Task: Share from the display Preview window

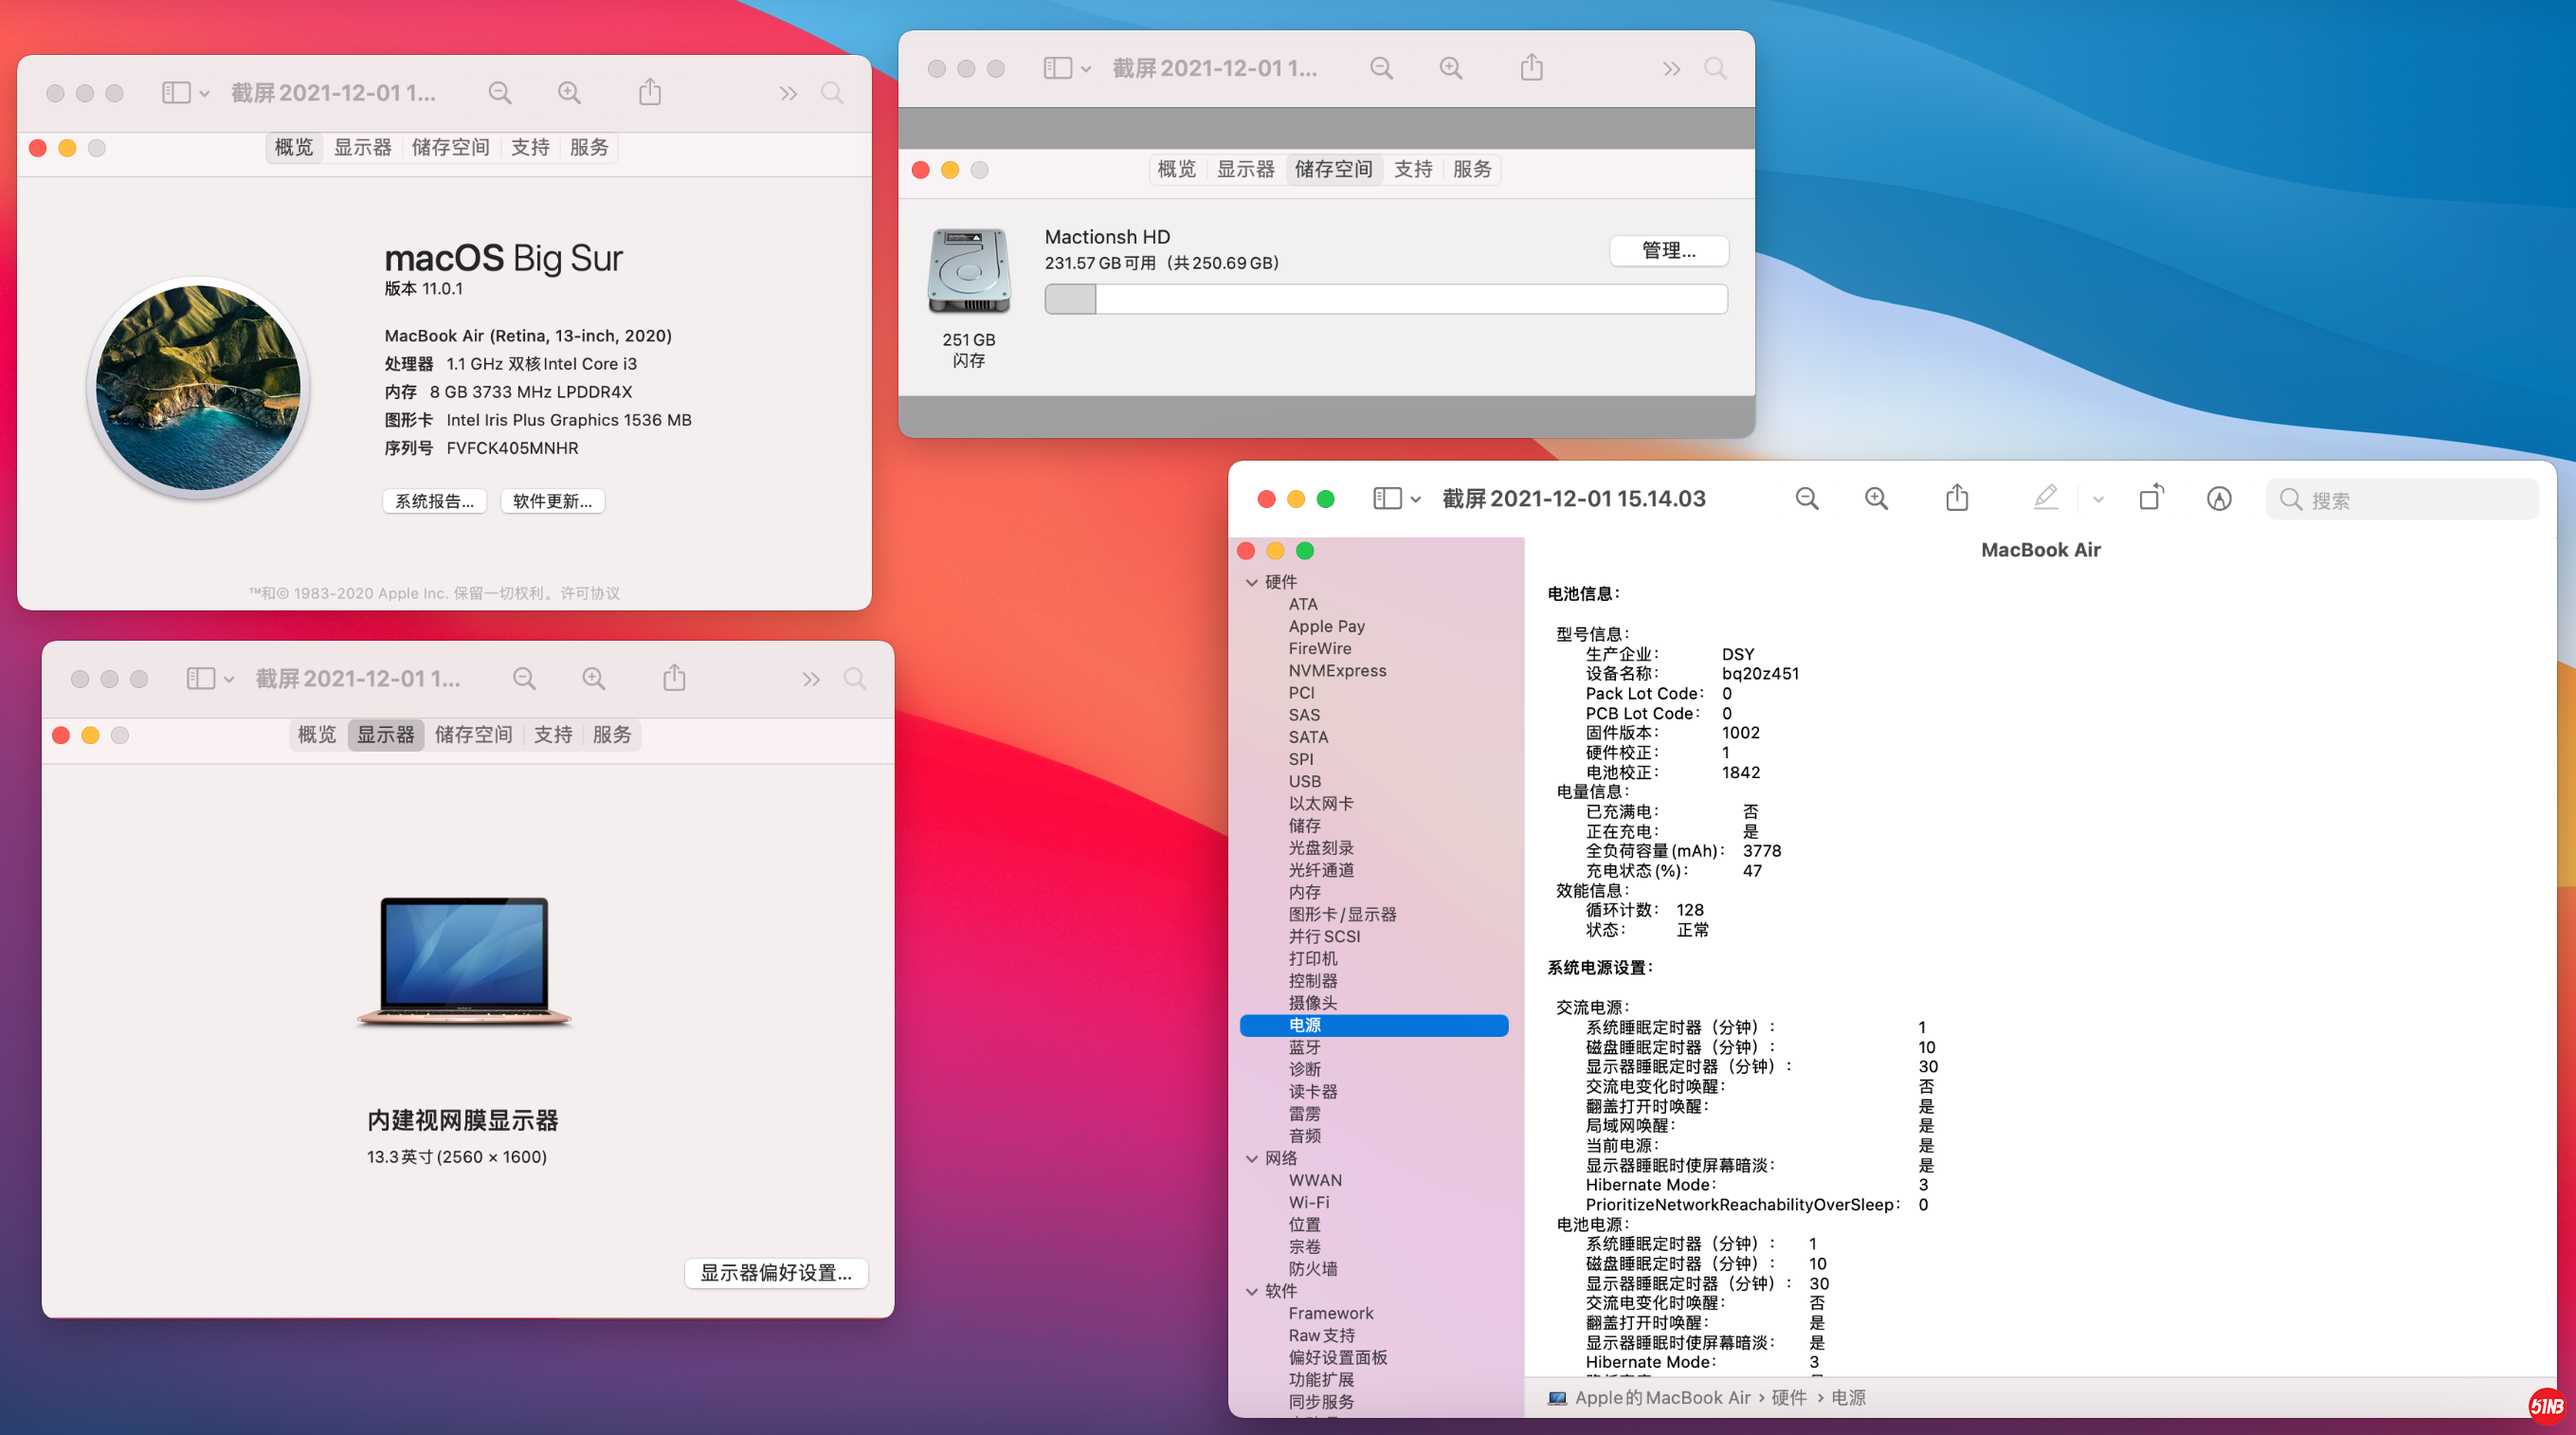Action: [675, 678]
